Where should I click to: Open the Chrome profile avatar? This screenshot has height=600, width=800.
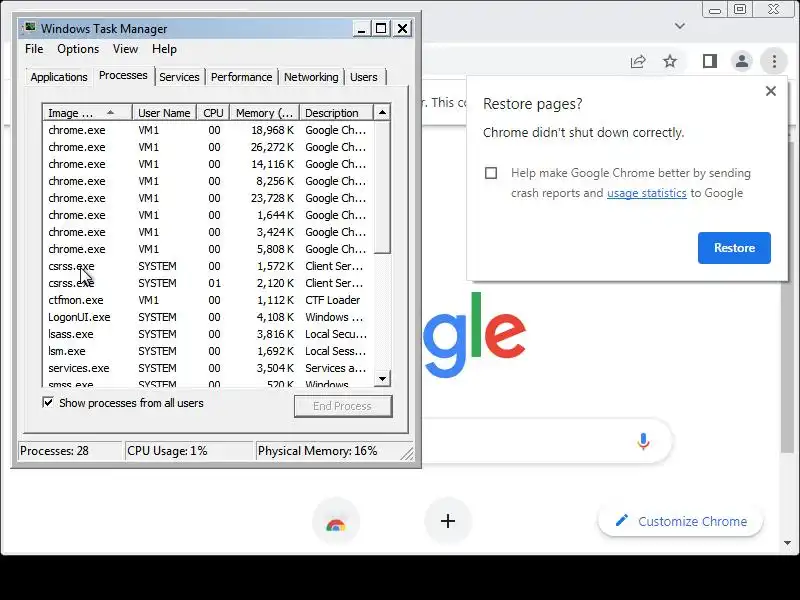click(742, 61)
